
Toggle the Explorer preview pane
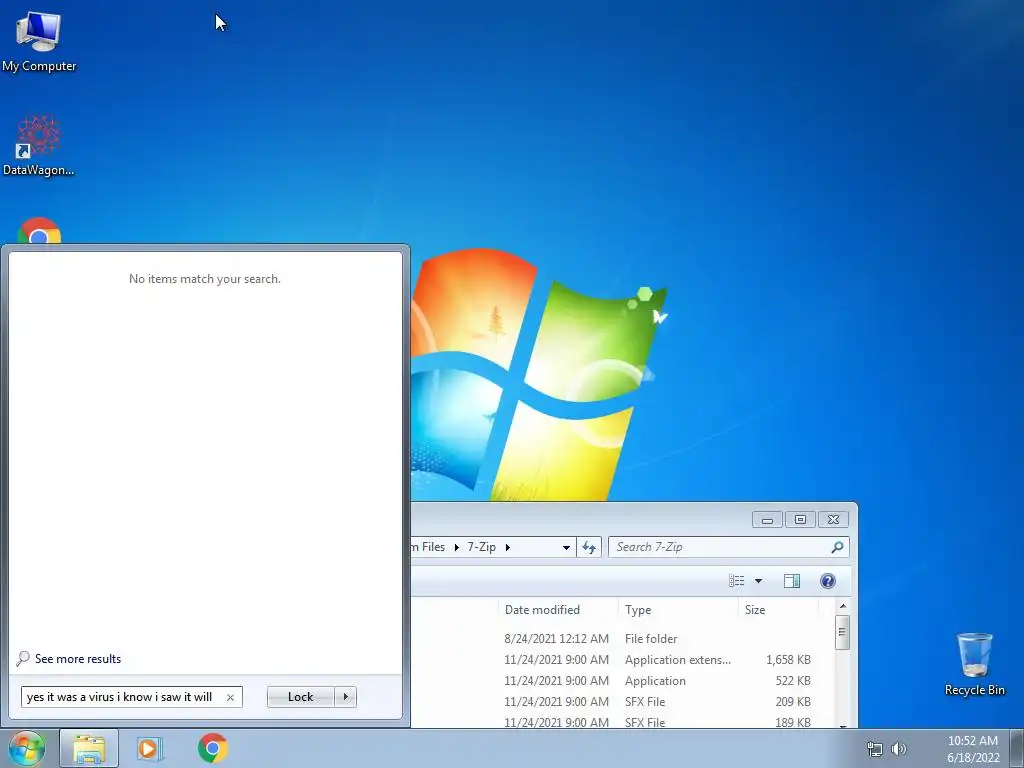[x=792, y=581]
